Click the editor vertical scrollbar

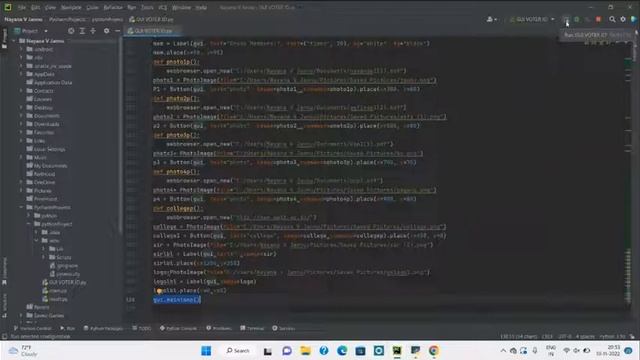point(629,176)
